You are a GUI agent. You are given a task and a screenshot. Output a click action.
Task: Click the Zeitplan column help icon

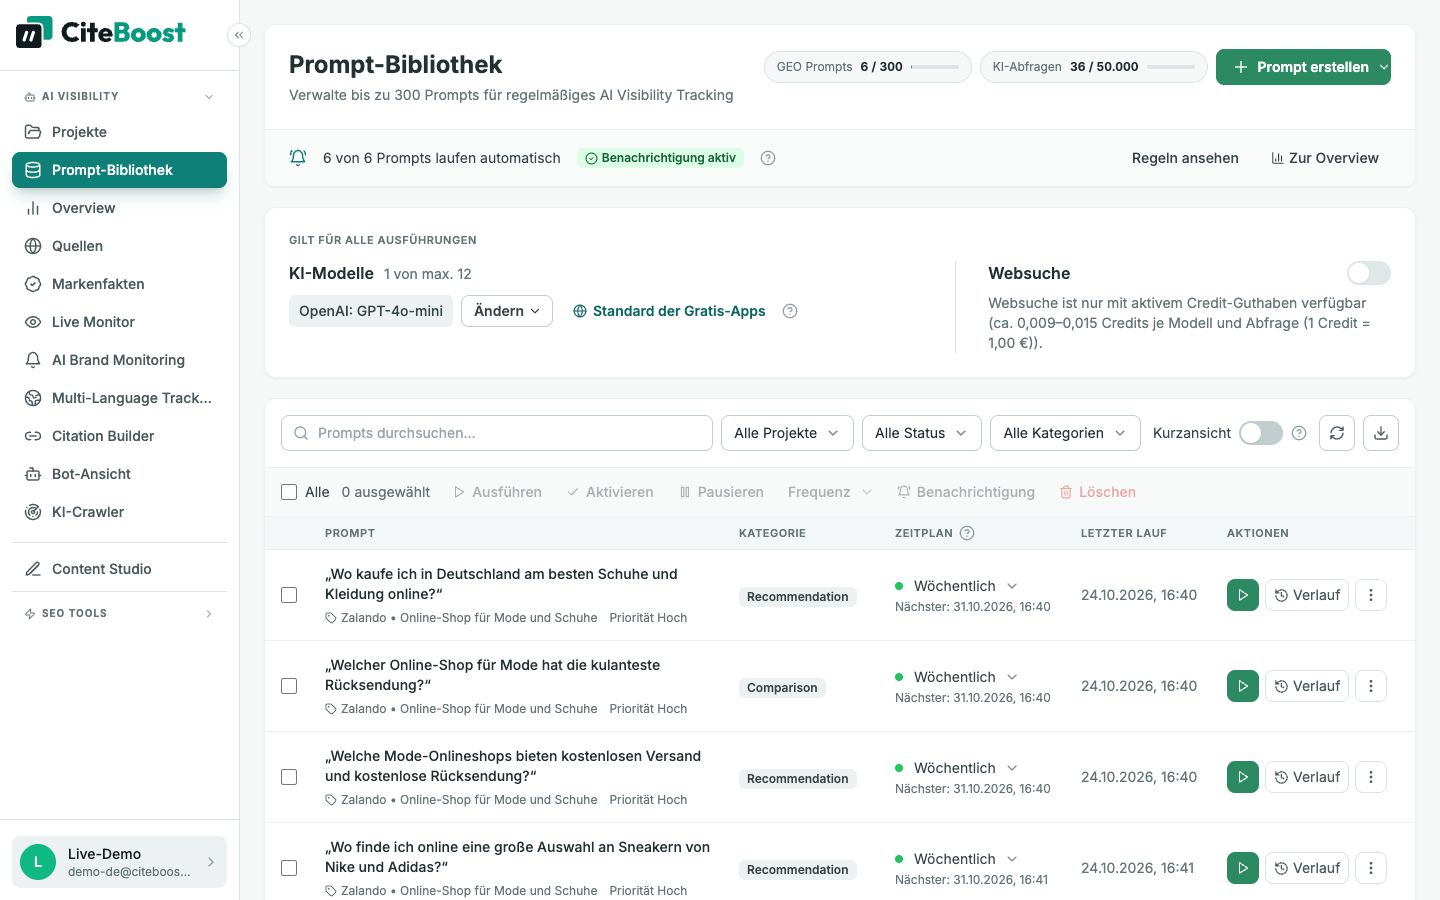pyautogui.click(x=967, y=533)
